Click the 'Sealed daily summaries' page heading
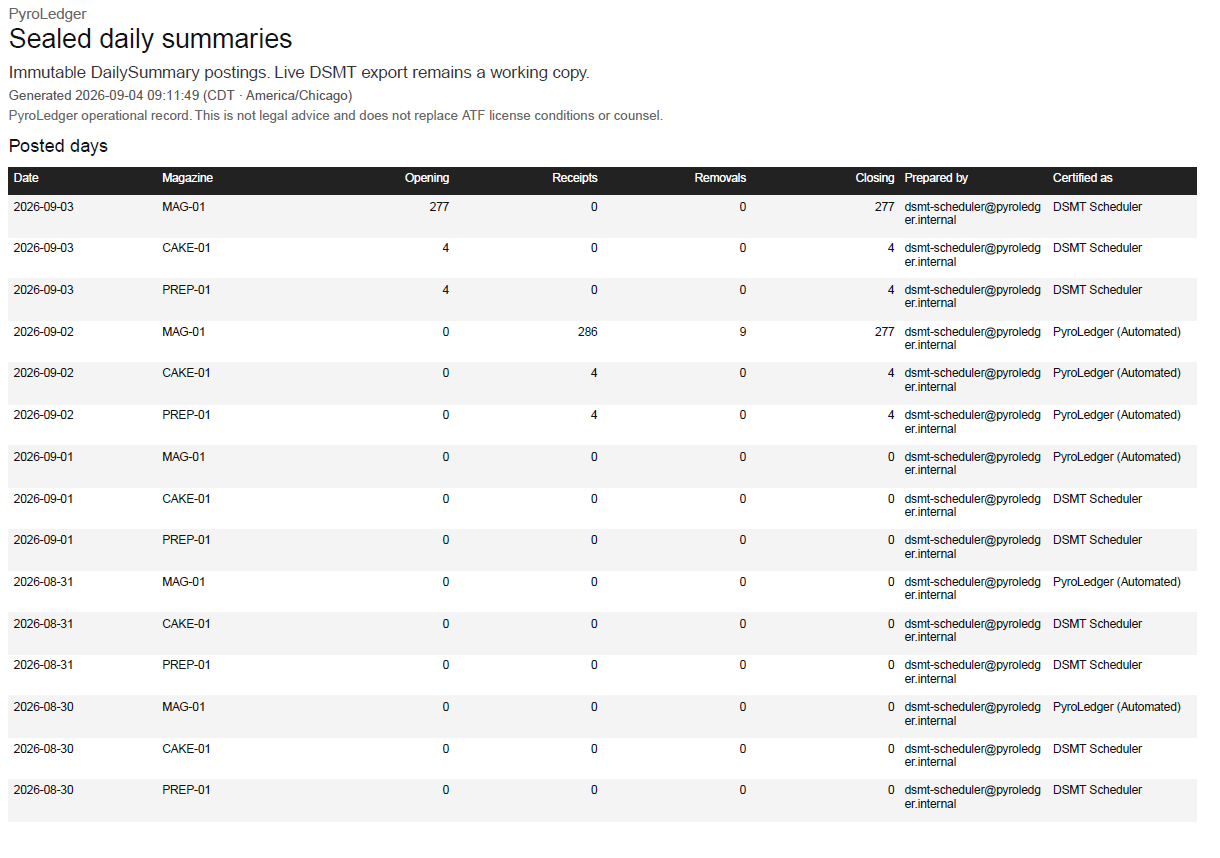The height and width of the screenshot is (858, 1220). [150, 39]
